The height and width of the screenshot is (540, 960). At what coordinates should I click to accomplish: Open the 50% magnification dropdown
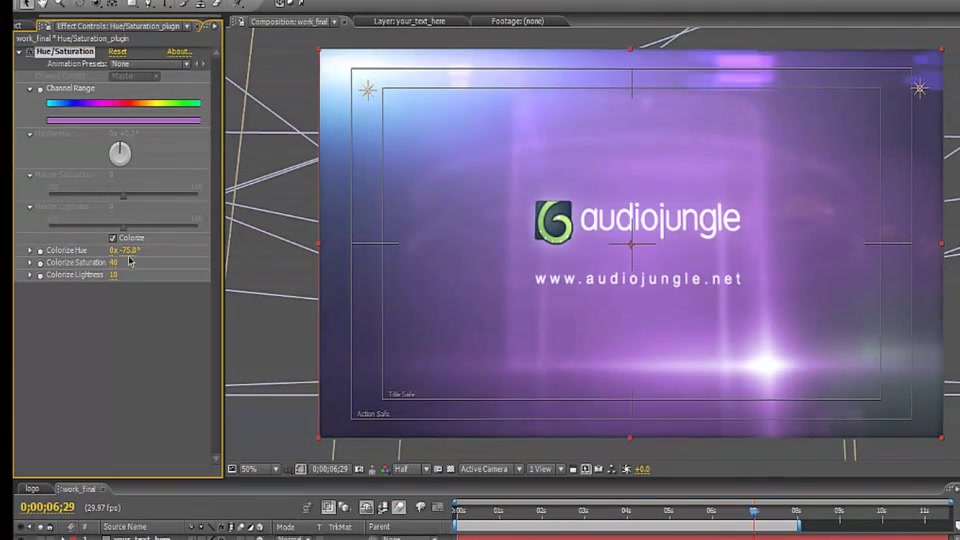point(260,469)
